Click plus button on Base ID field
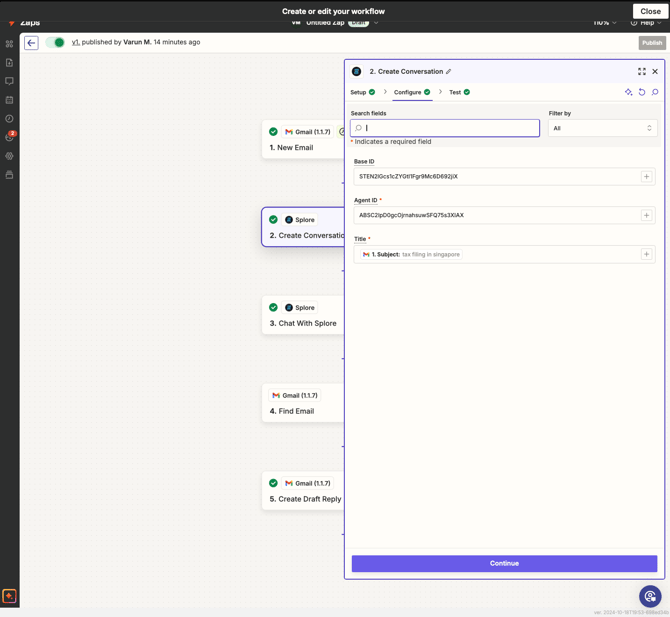The width and height of the screenshot is (670, 617). 646,176
